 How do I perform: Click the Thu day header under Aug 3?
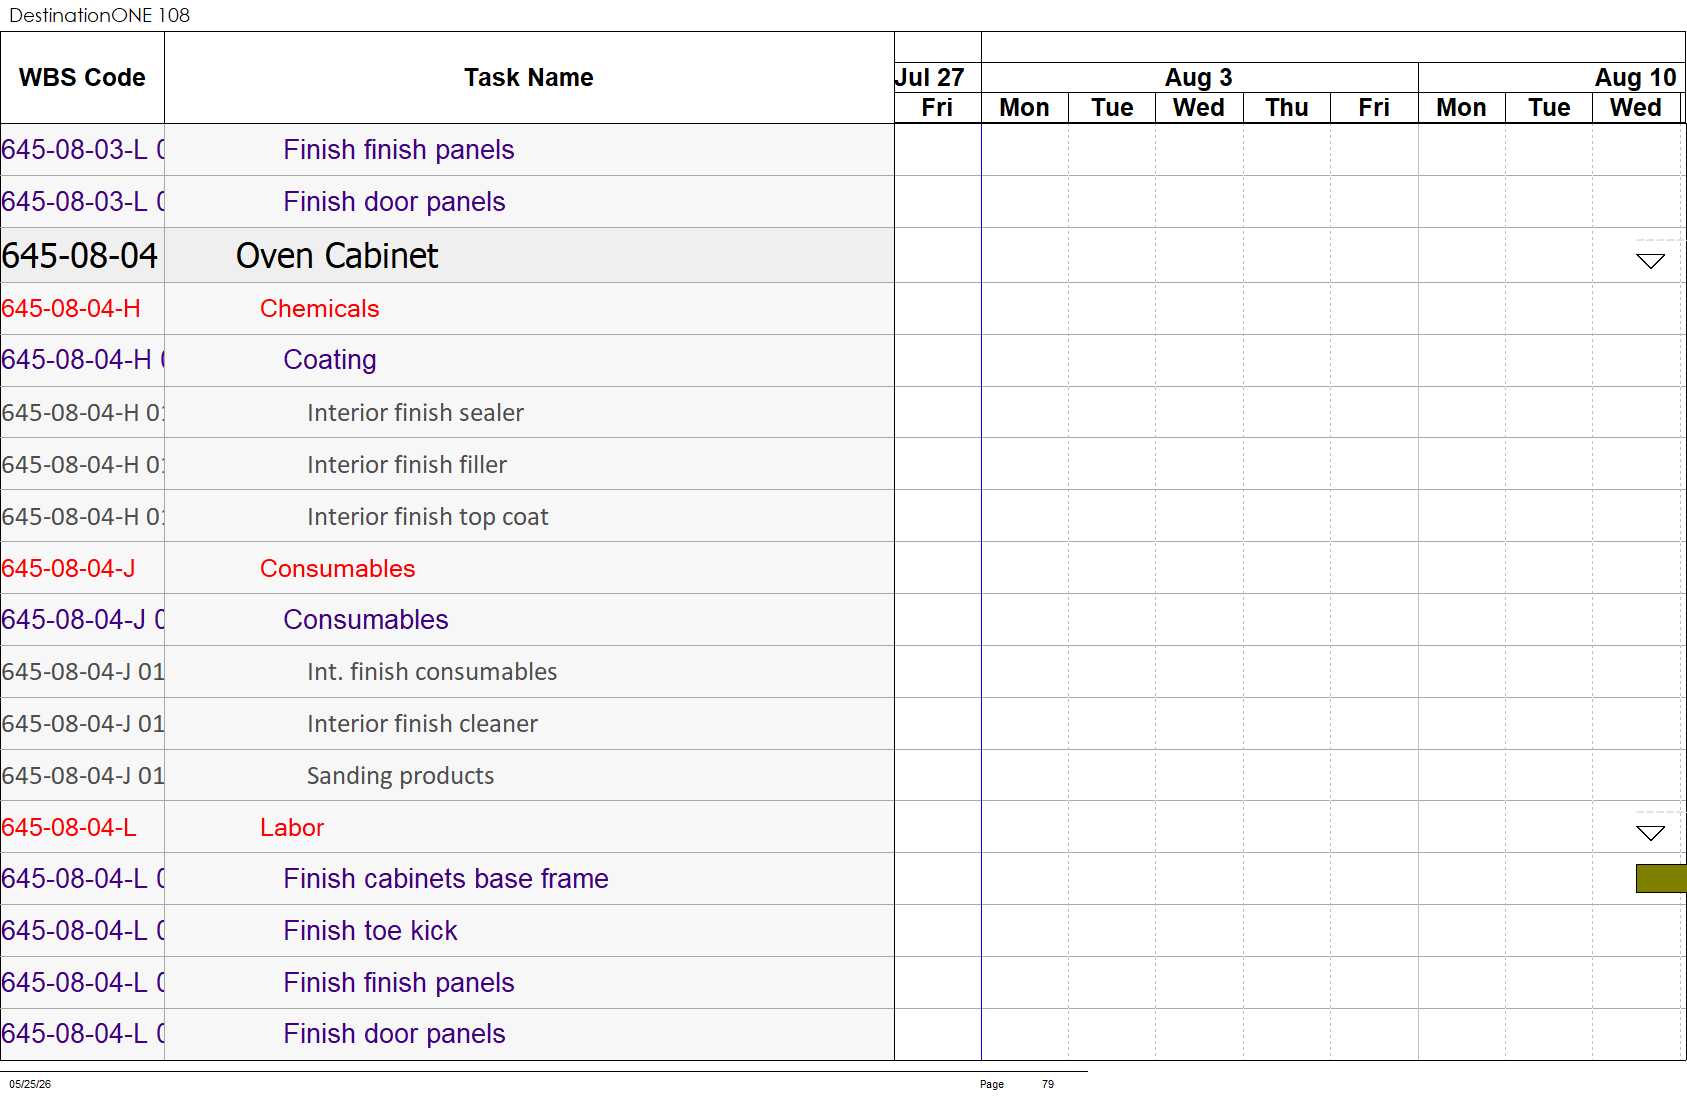1287,107
